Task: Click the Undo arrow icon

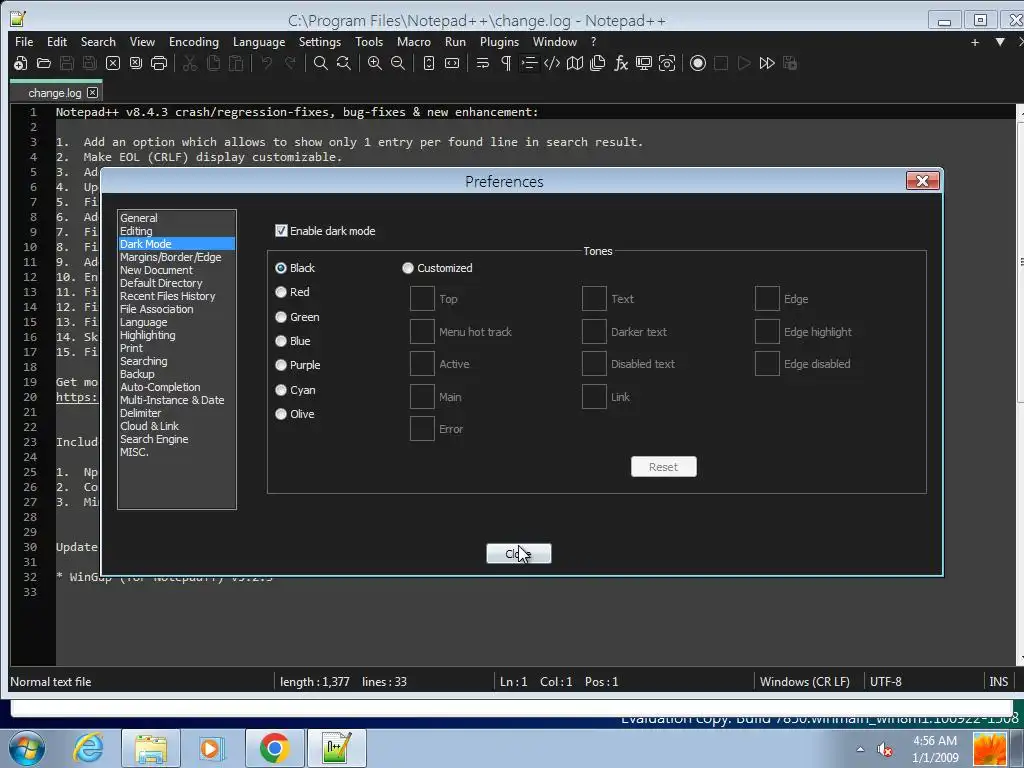Action: coord(266,63)
